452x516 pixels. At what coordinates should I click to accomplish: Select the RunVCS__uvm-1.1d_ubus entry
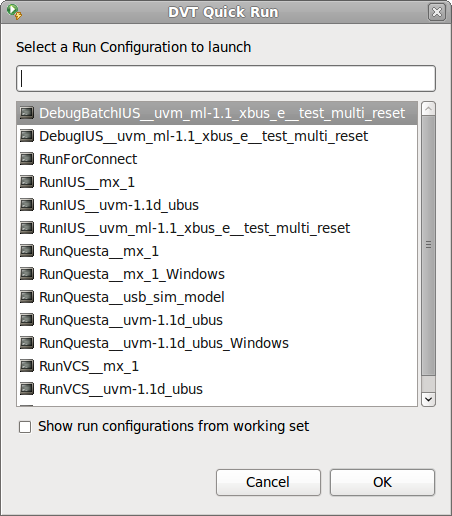217,389
